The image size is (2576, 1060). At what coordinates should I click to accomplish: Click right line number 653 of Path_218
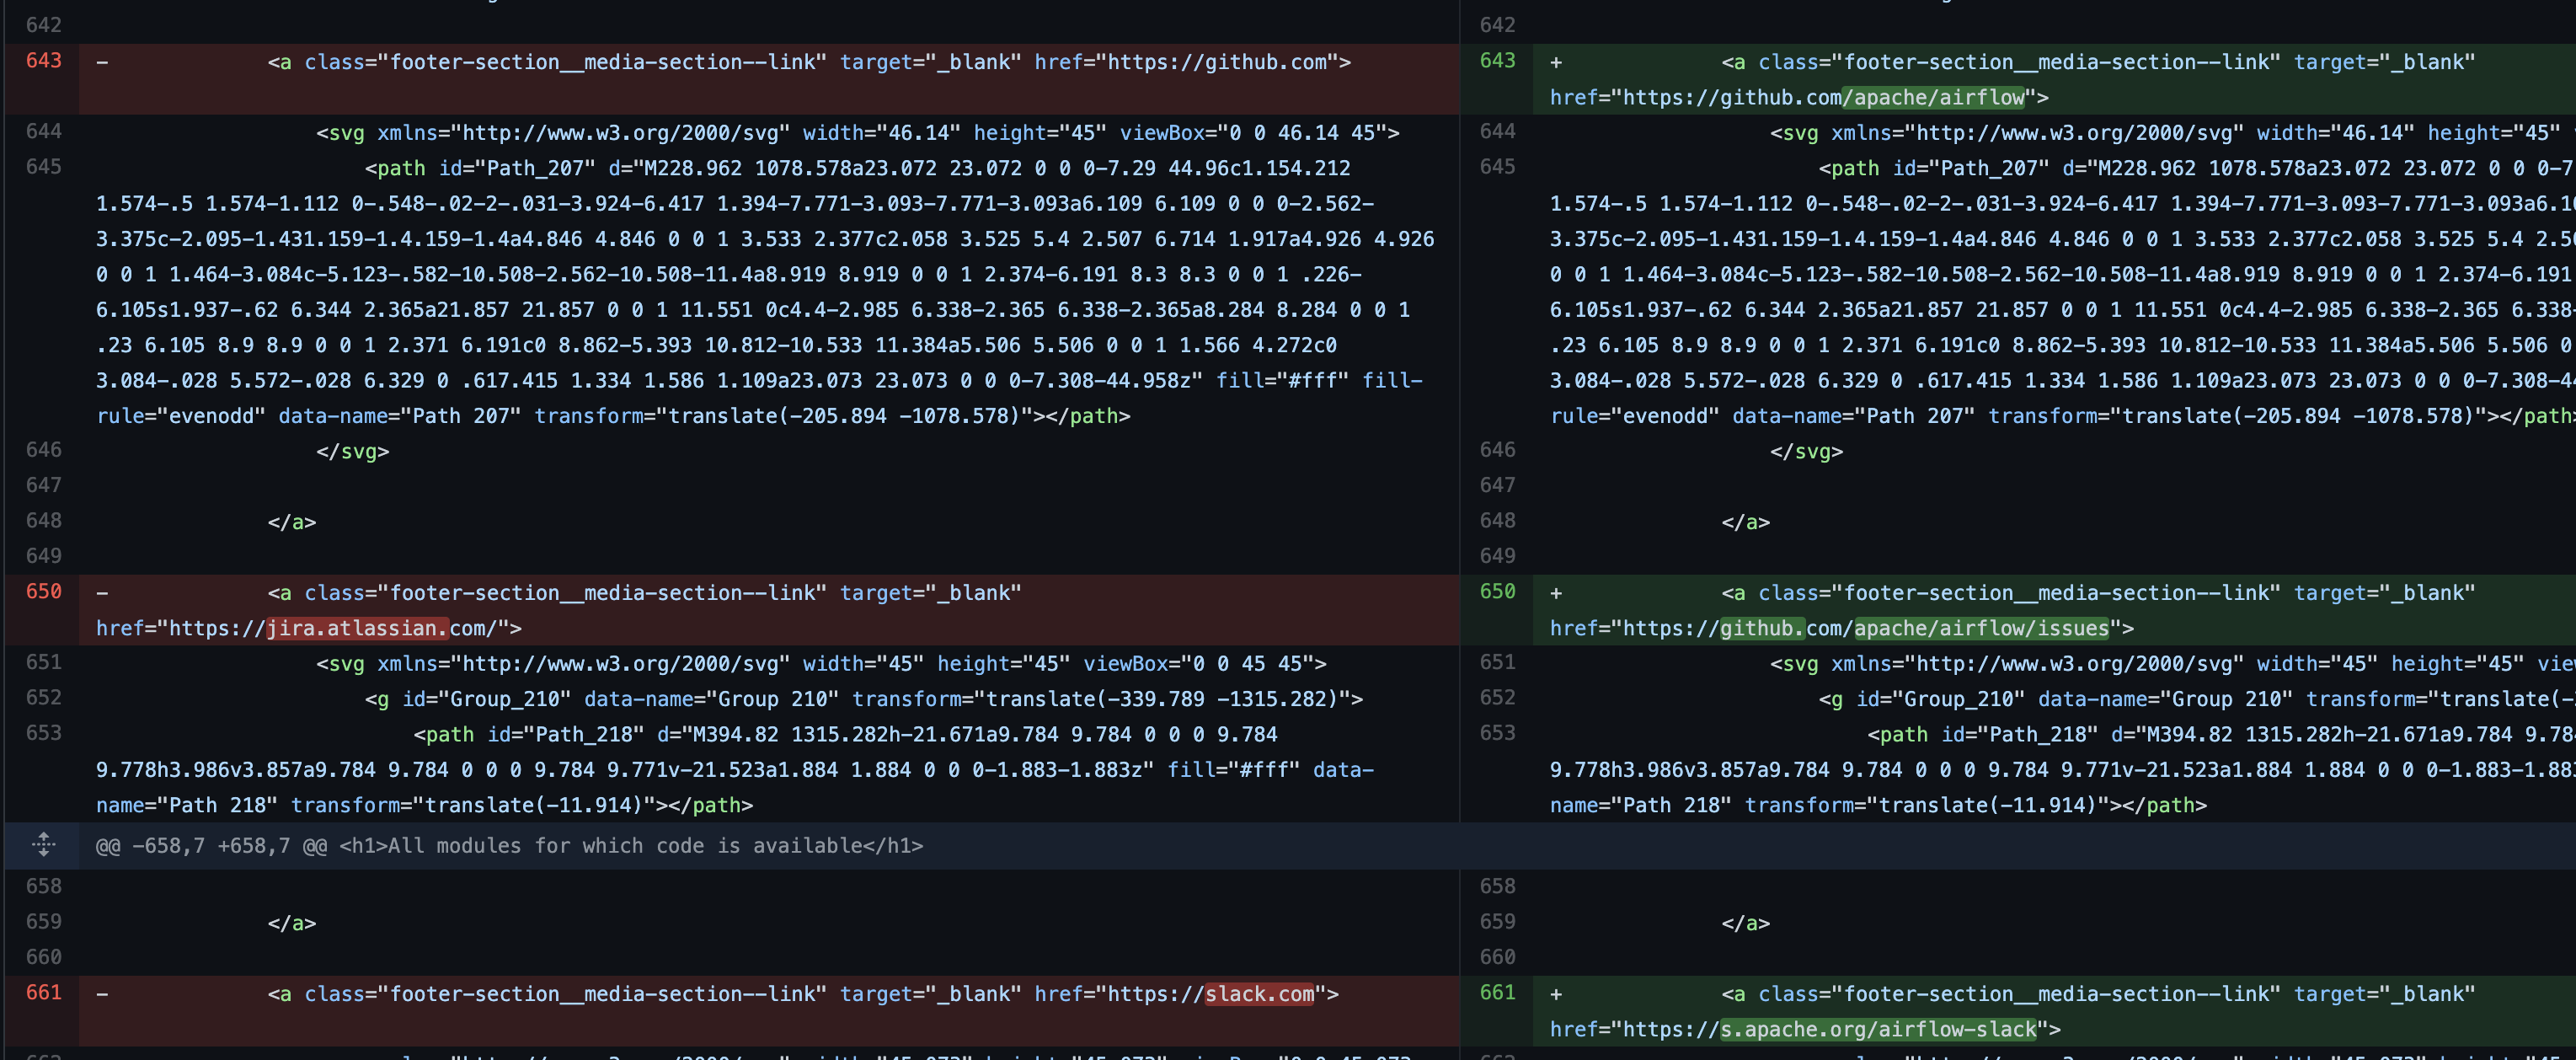click(1497, 734)
